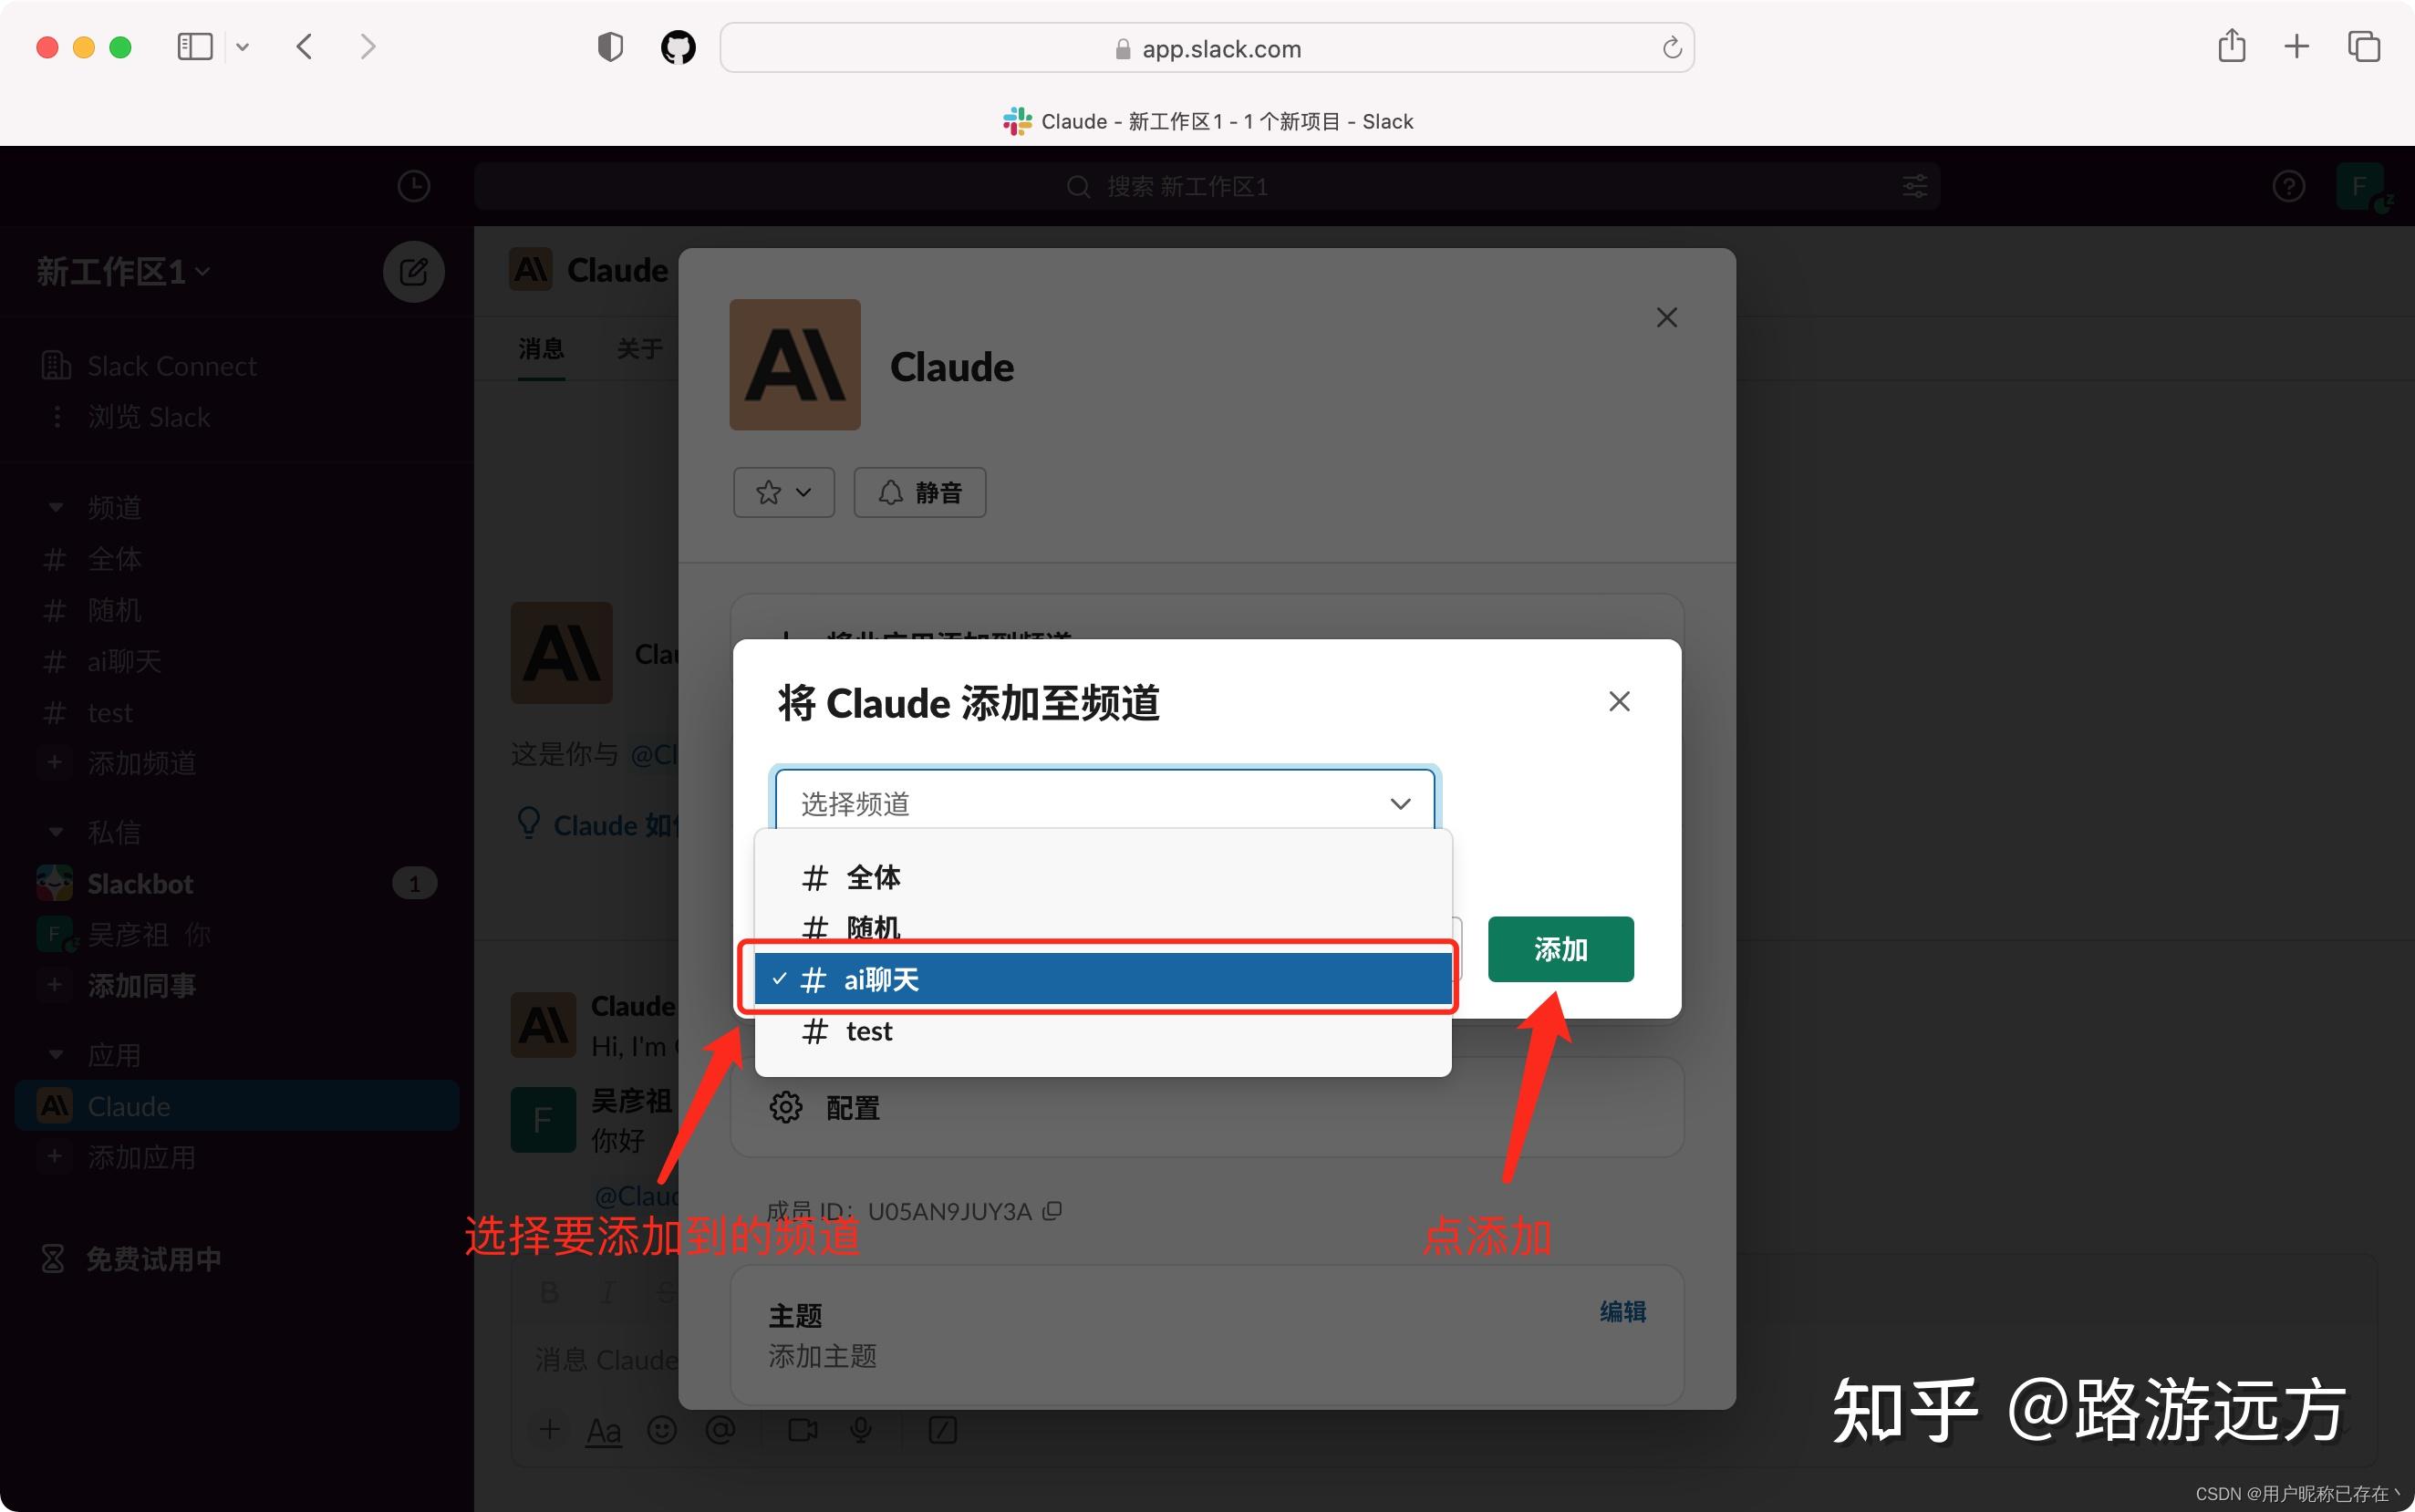Open search filter sliders icon
The image size is (2415, 1512).
[1914, 186]
